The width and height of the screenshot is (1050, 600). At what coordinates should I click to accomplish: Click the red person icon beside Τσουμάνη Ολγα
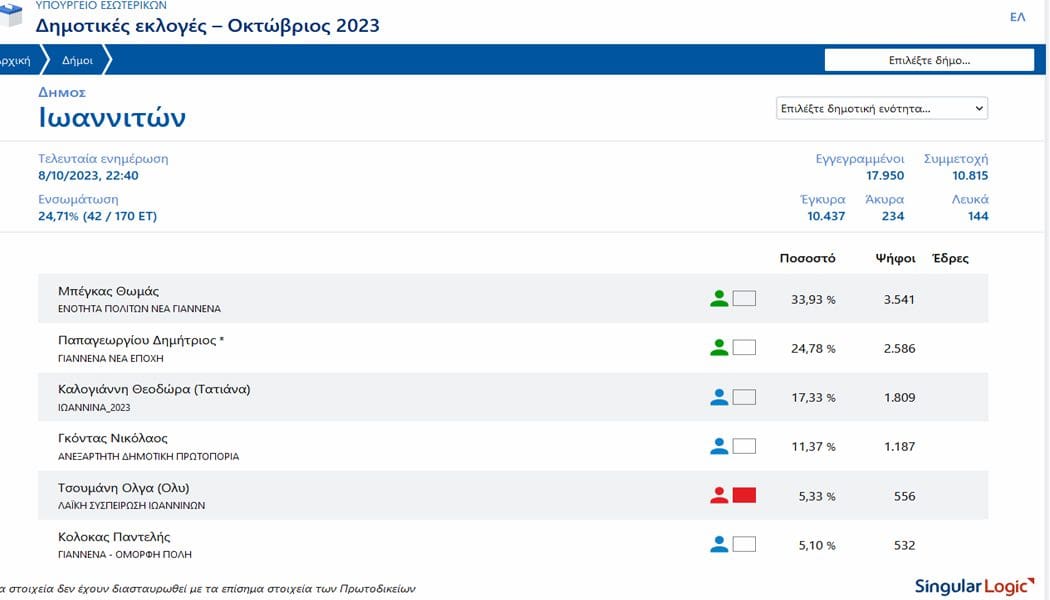pyautogui.click(x=718, y=495)
